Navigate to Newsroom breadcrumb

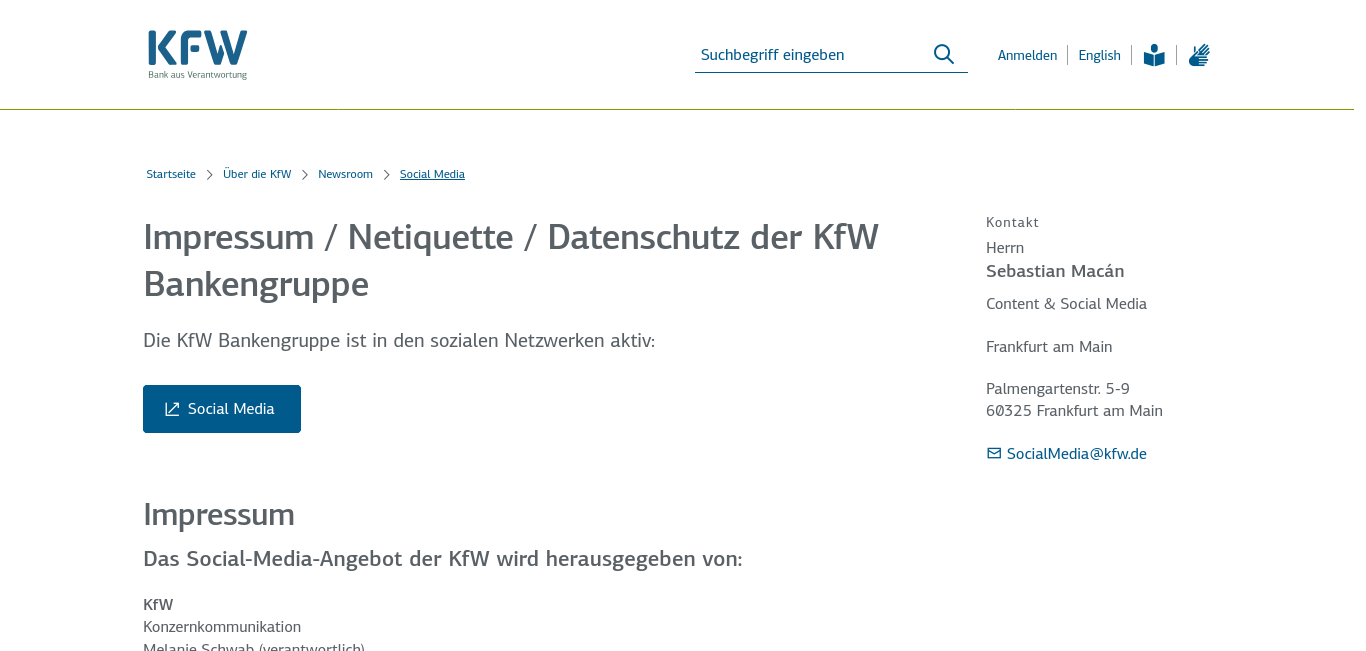345,174
